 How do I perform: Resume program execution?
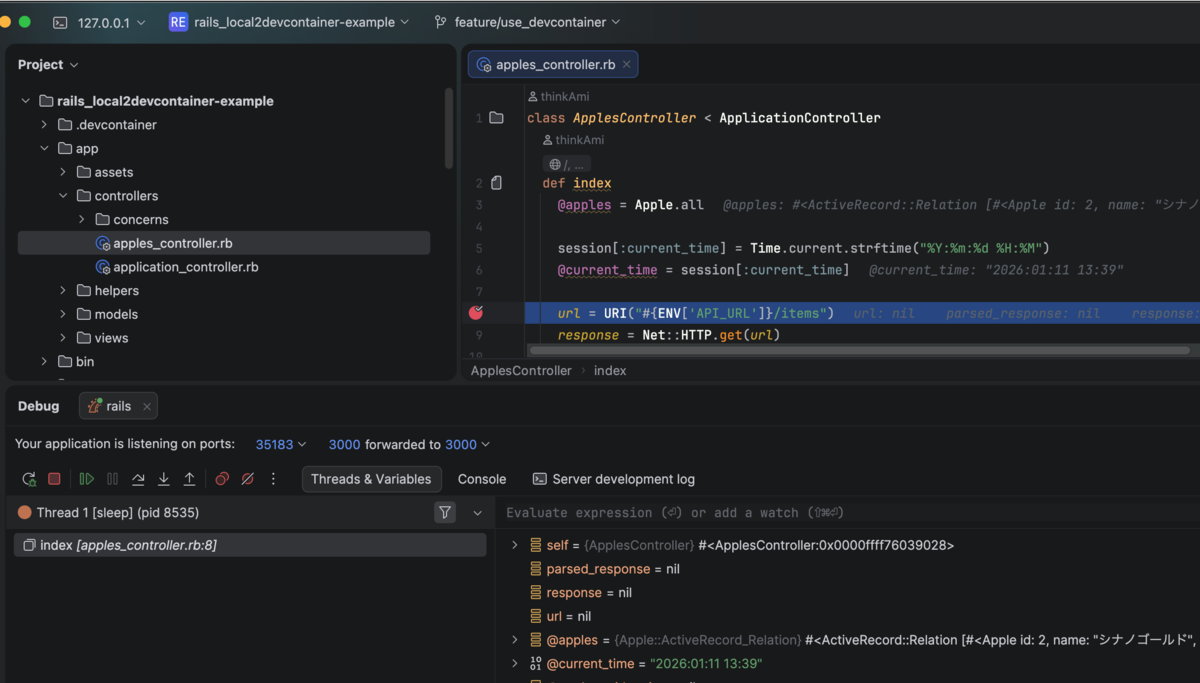pos(86,479)
